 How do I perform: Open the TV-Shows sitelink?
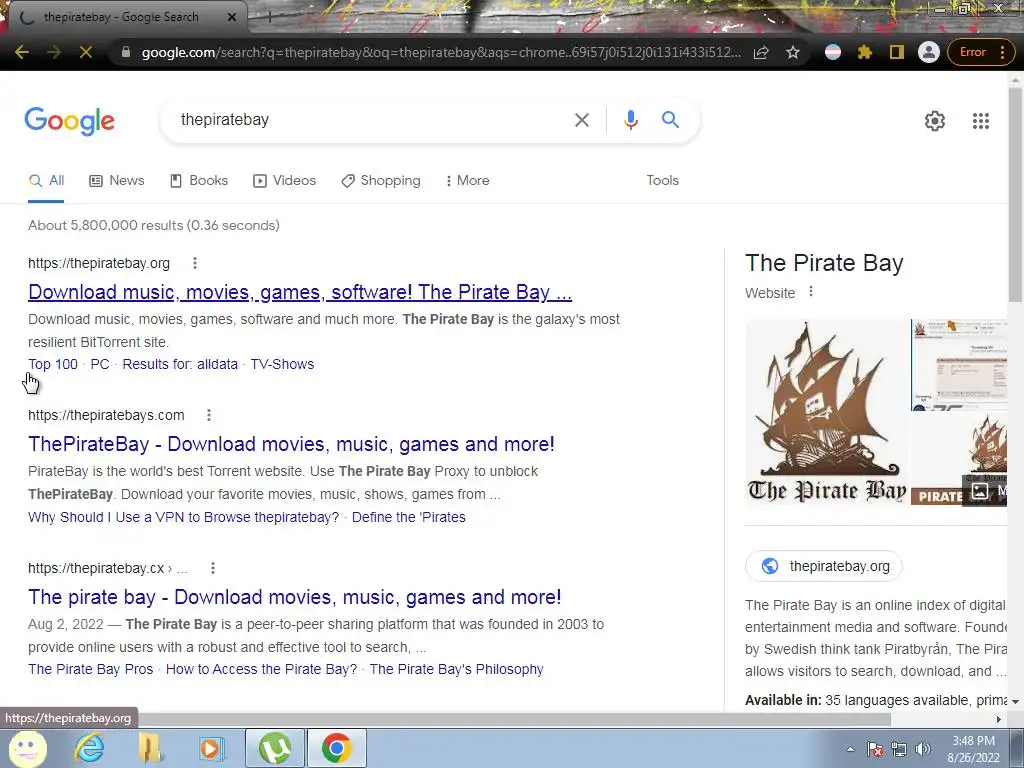pos(282,364)
